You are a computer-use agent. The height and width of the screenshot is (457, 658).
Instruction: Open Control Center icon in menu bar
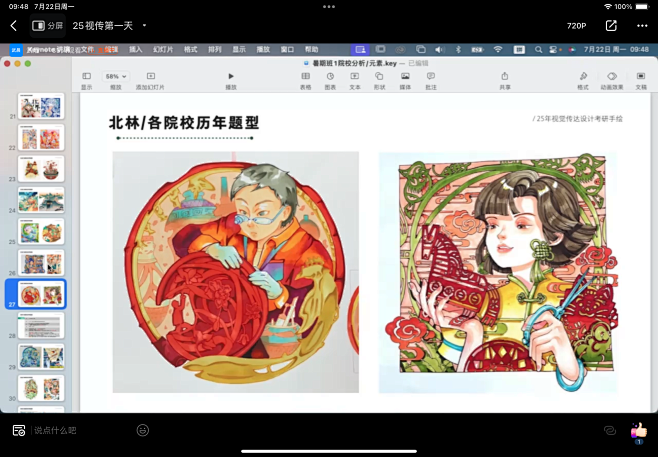point(553,50)
